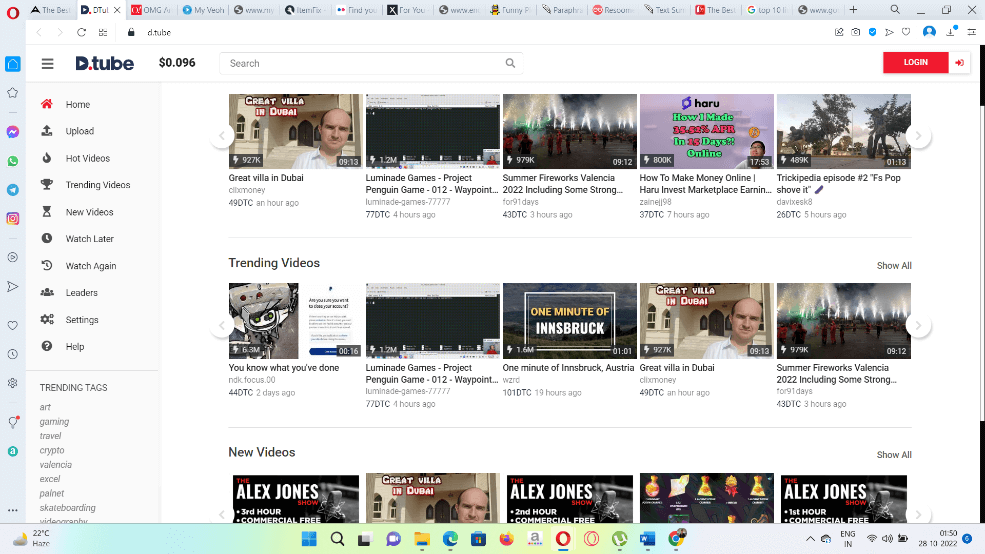Click the search magnifier icon in the D.tube search bar

coord(510,63)
